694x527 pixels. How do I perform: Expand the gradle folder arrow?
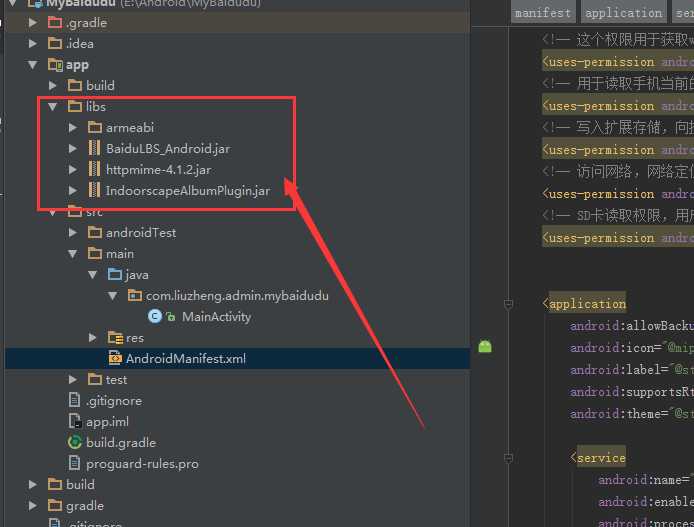[33, 505]
